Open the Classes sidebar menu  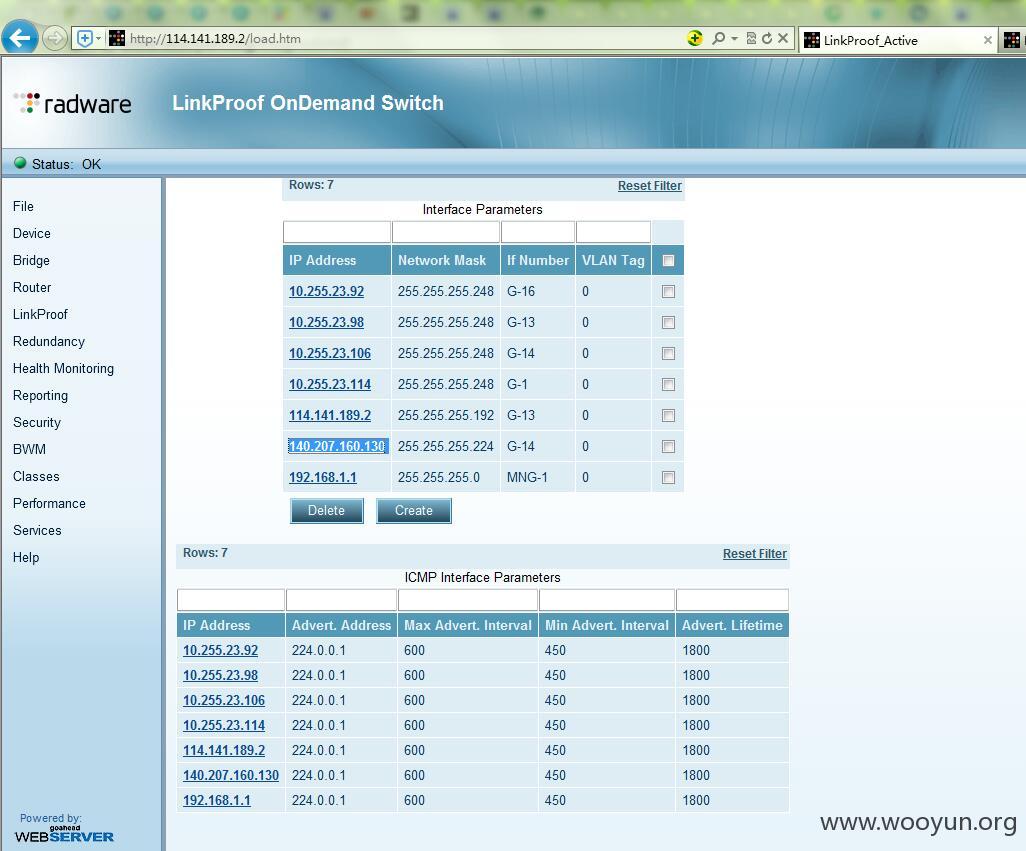(x=36, y=476)
